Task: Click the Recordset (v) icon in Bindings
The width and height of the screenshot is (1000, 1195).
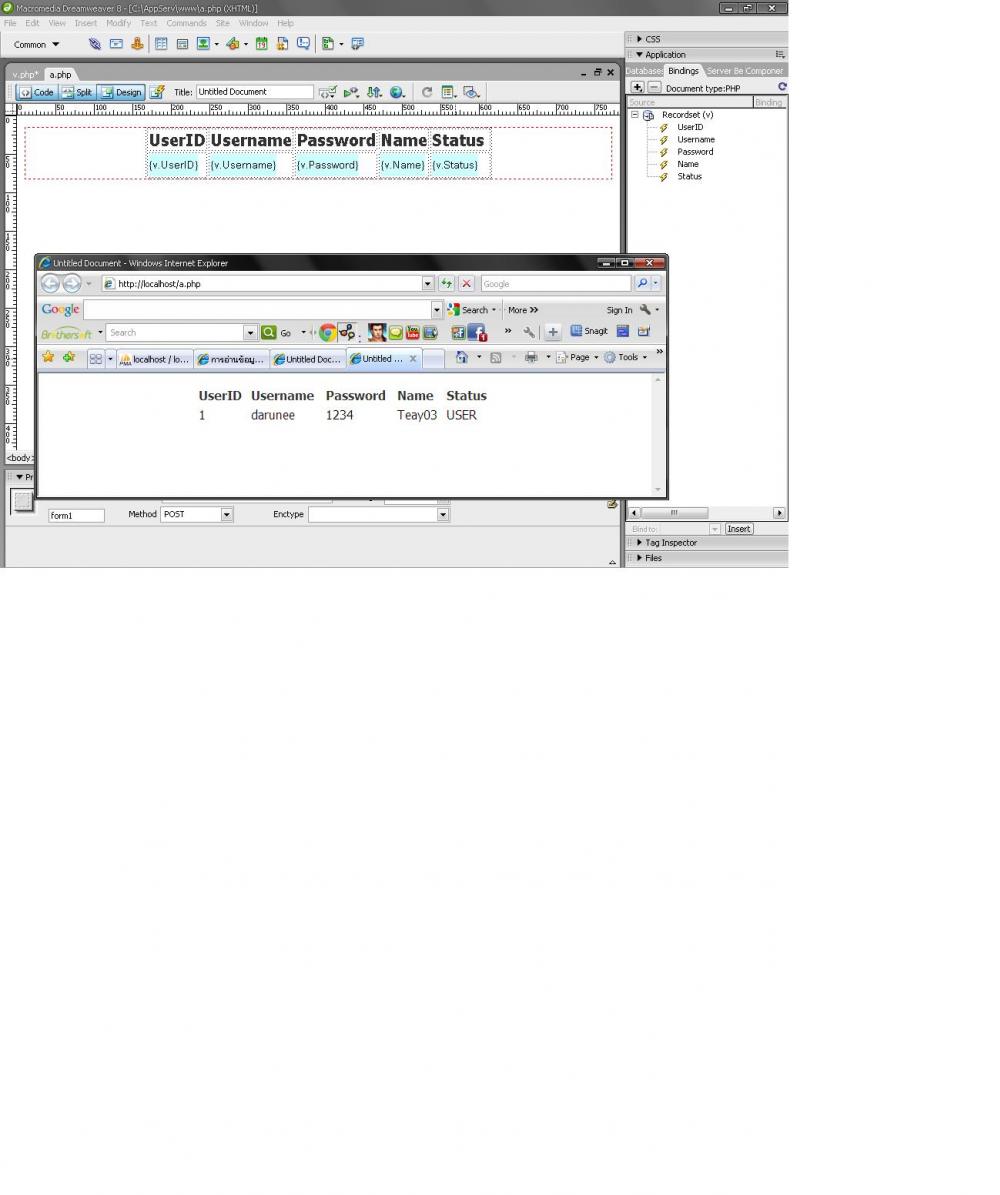Action: (x=649, y=115)
